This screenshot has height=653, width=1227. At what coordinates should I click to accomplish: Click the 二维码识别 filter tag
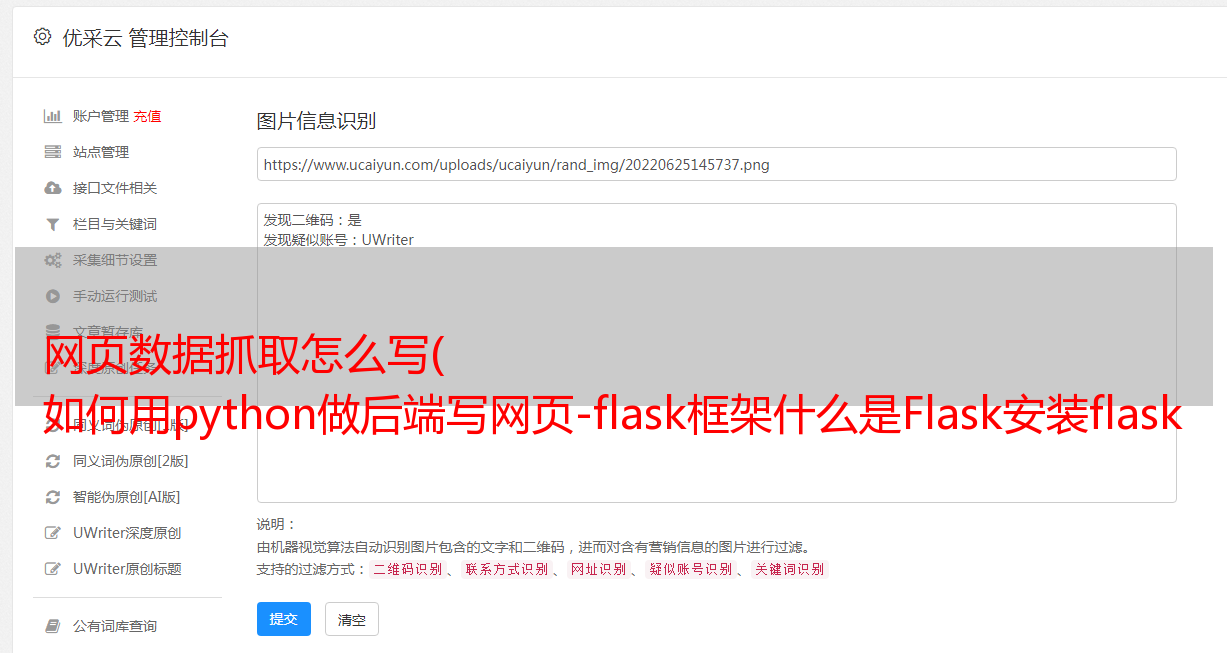tap(407, 569)
